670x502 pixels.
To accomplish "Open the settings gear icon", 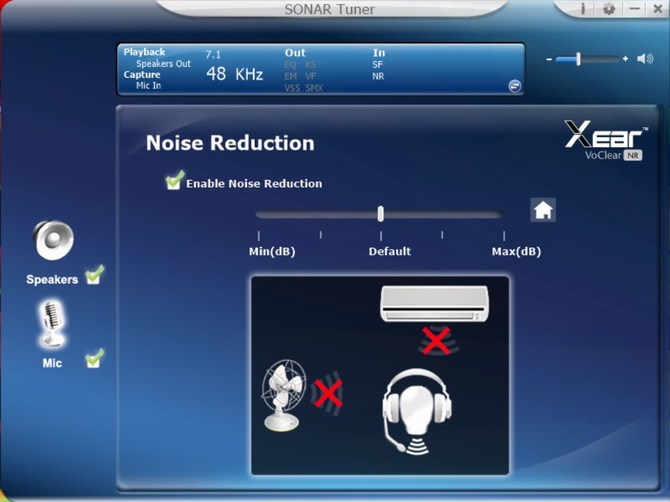I will pyautogui.click(x=608, y=9).
